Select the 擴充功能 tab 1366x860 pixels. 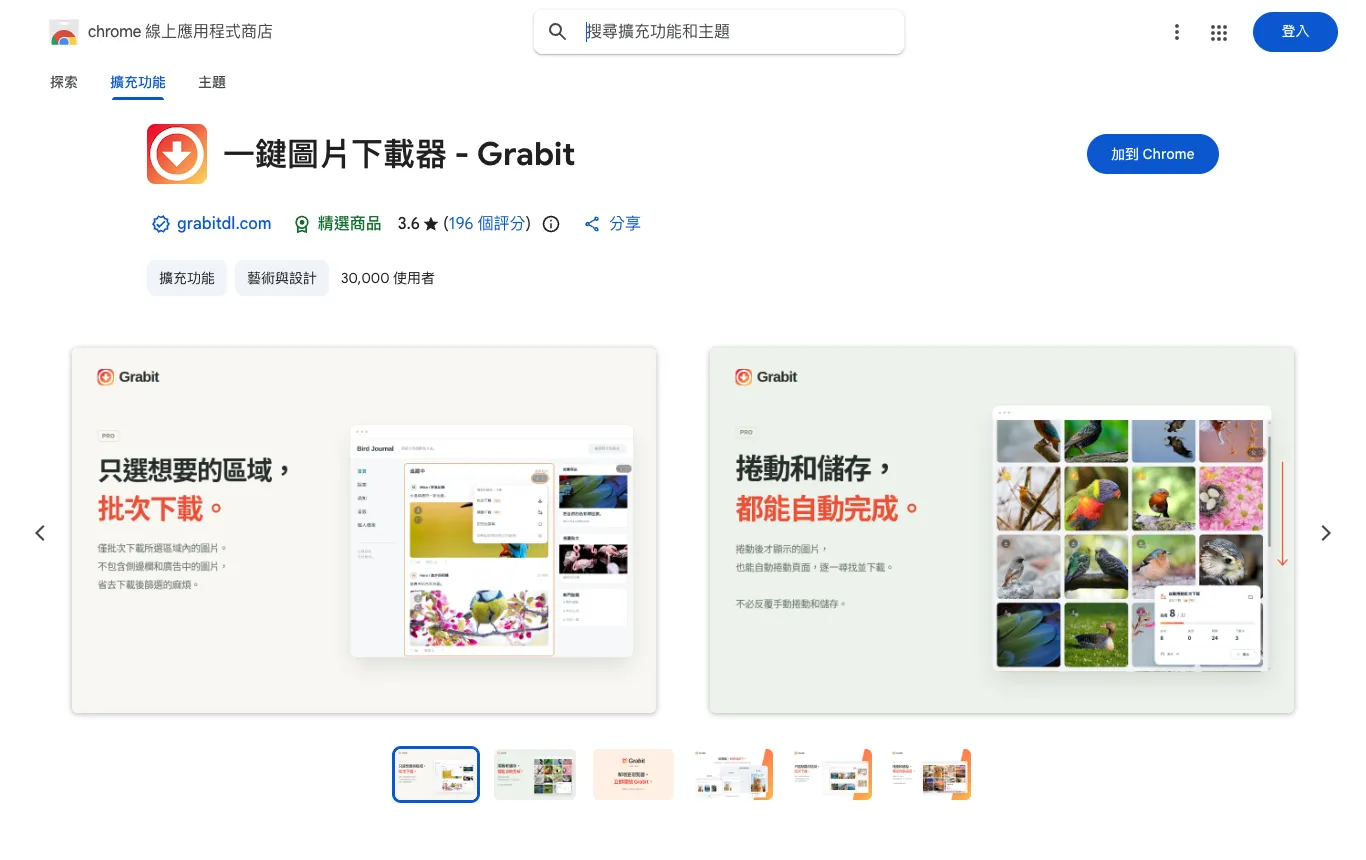(x=138, y=82)
